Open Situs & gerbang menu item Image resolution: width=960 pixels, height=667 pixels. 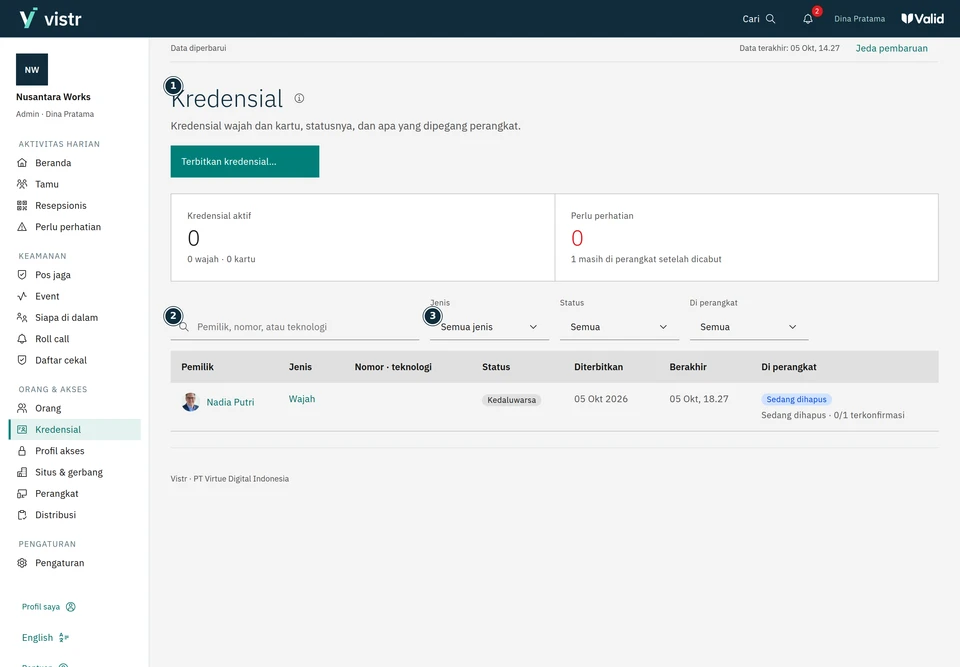coord(75,472)
